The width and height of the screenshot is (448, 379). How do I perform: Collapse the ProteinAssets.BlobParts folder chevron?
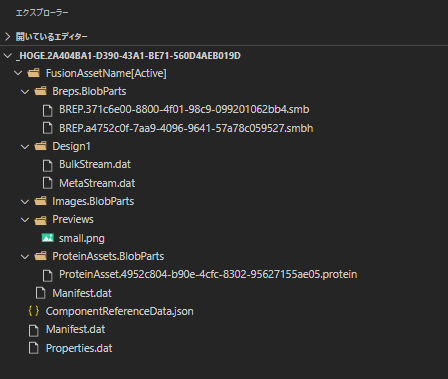click(25, 256)
